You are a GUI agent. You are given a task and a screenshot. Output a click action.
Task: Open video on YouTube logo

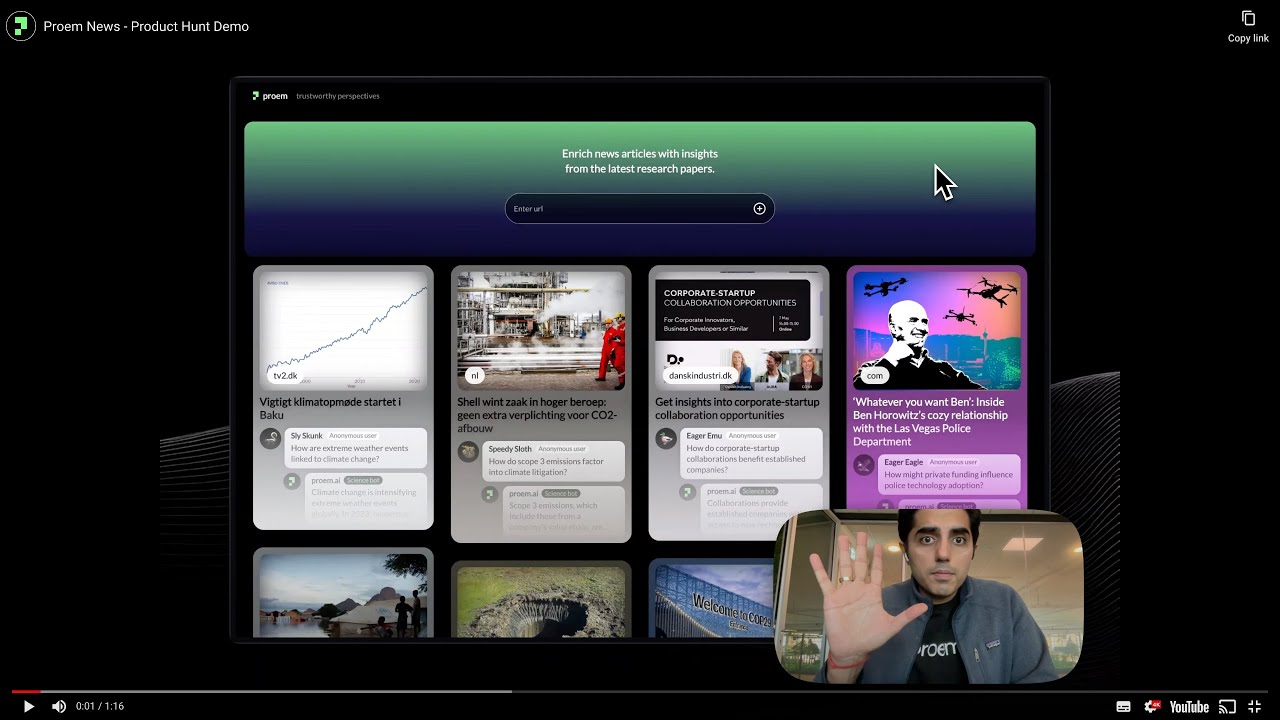[1189, 706]
